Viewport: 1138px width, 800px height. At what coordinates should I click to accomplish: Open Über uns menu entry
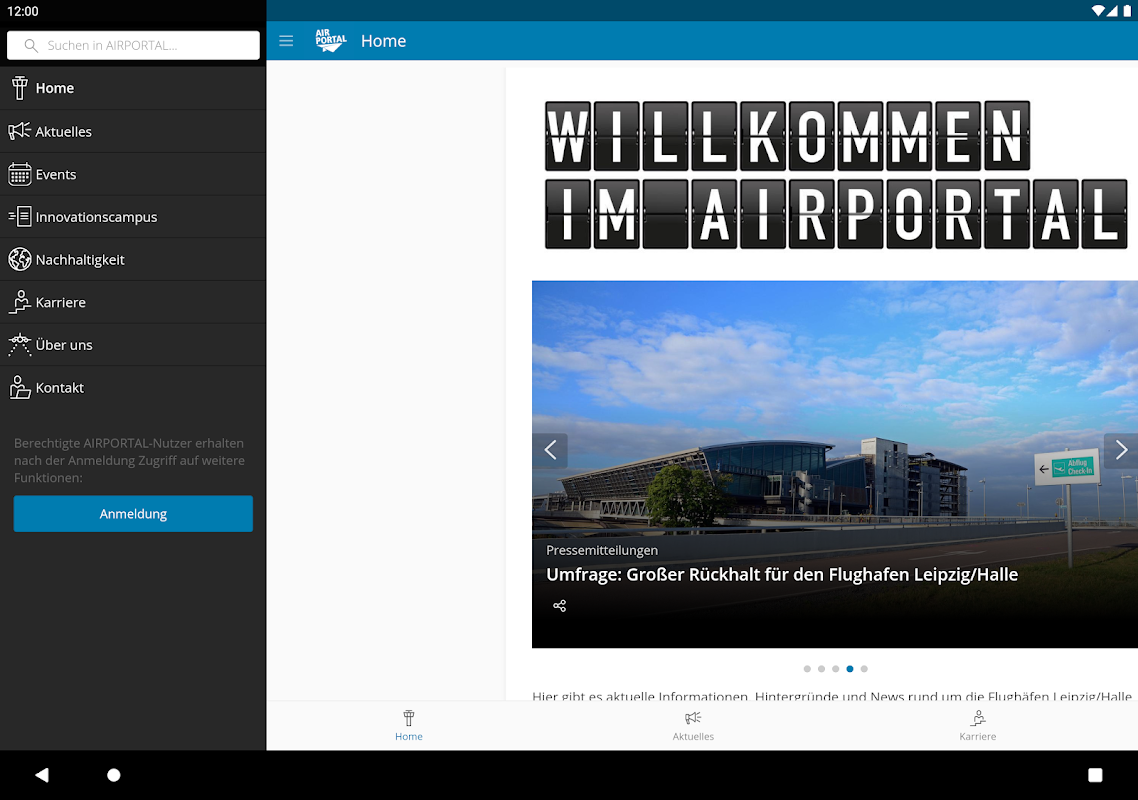(x=133, y=345)
